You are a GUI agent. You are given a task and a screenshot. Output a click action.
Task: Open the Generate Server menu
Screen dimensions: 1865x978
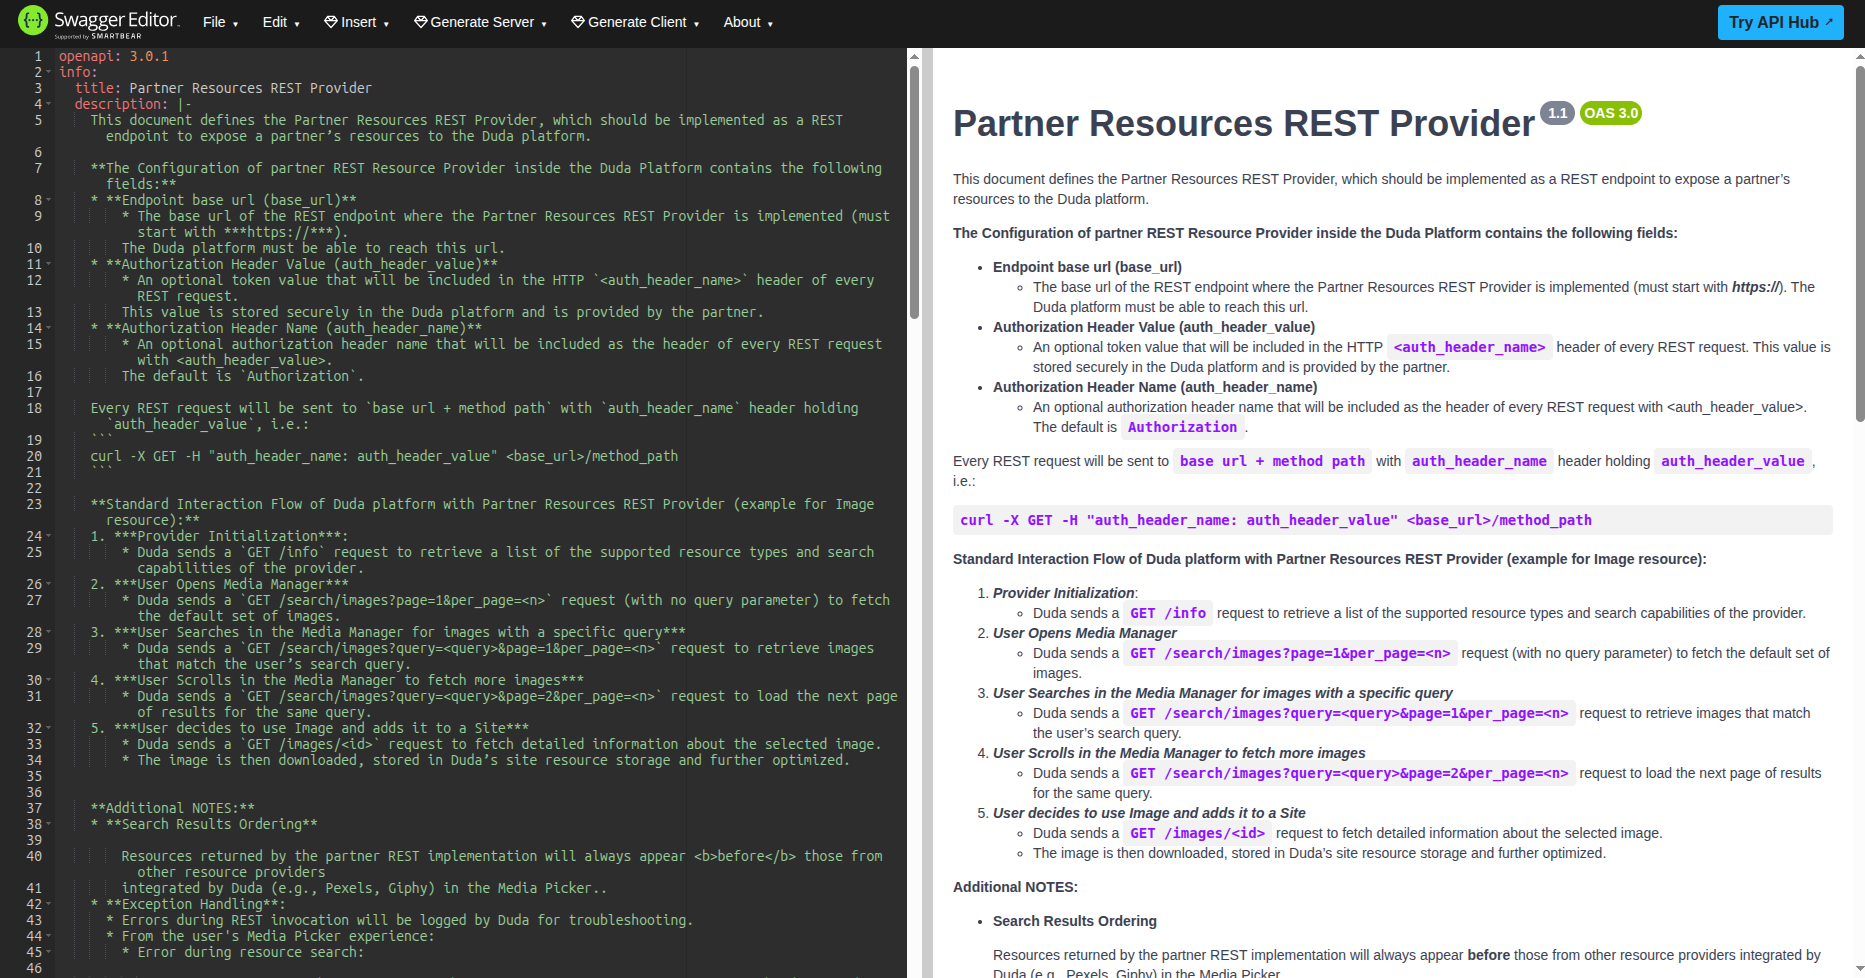(480, 22)
